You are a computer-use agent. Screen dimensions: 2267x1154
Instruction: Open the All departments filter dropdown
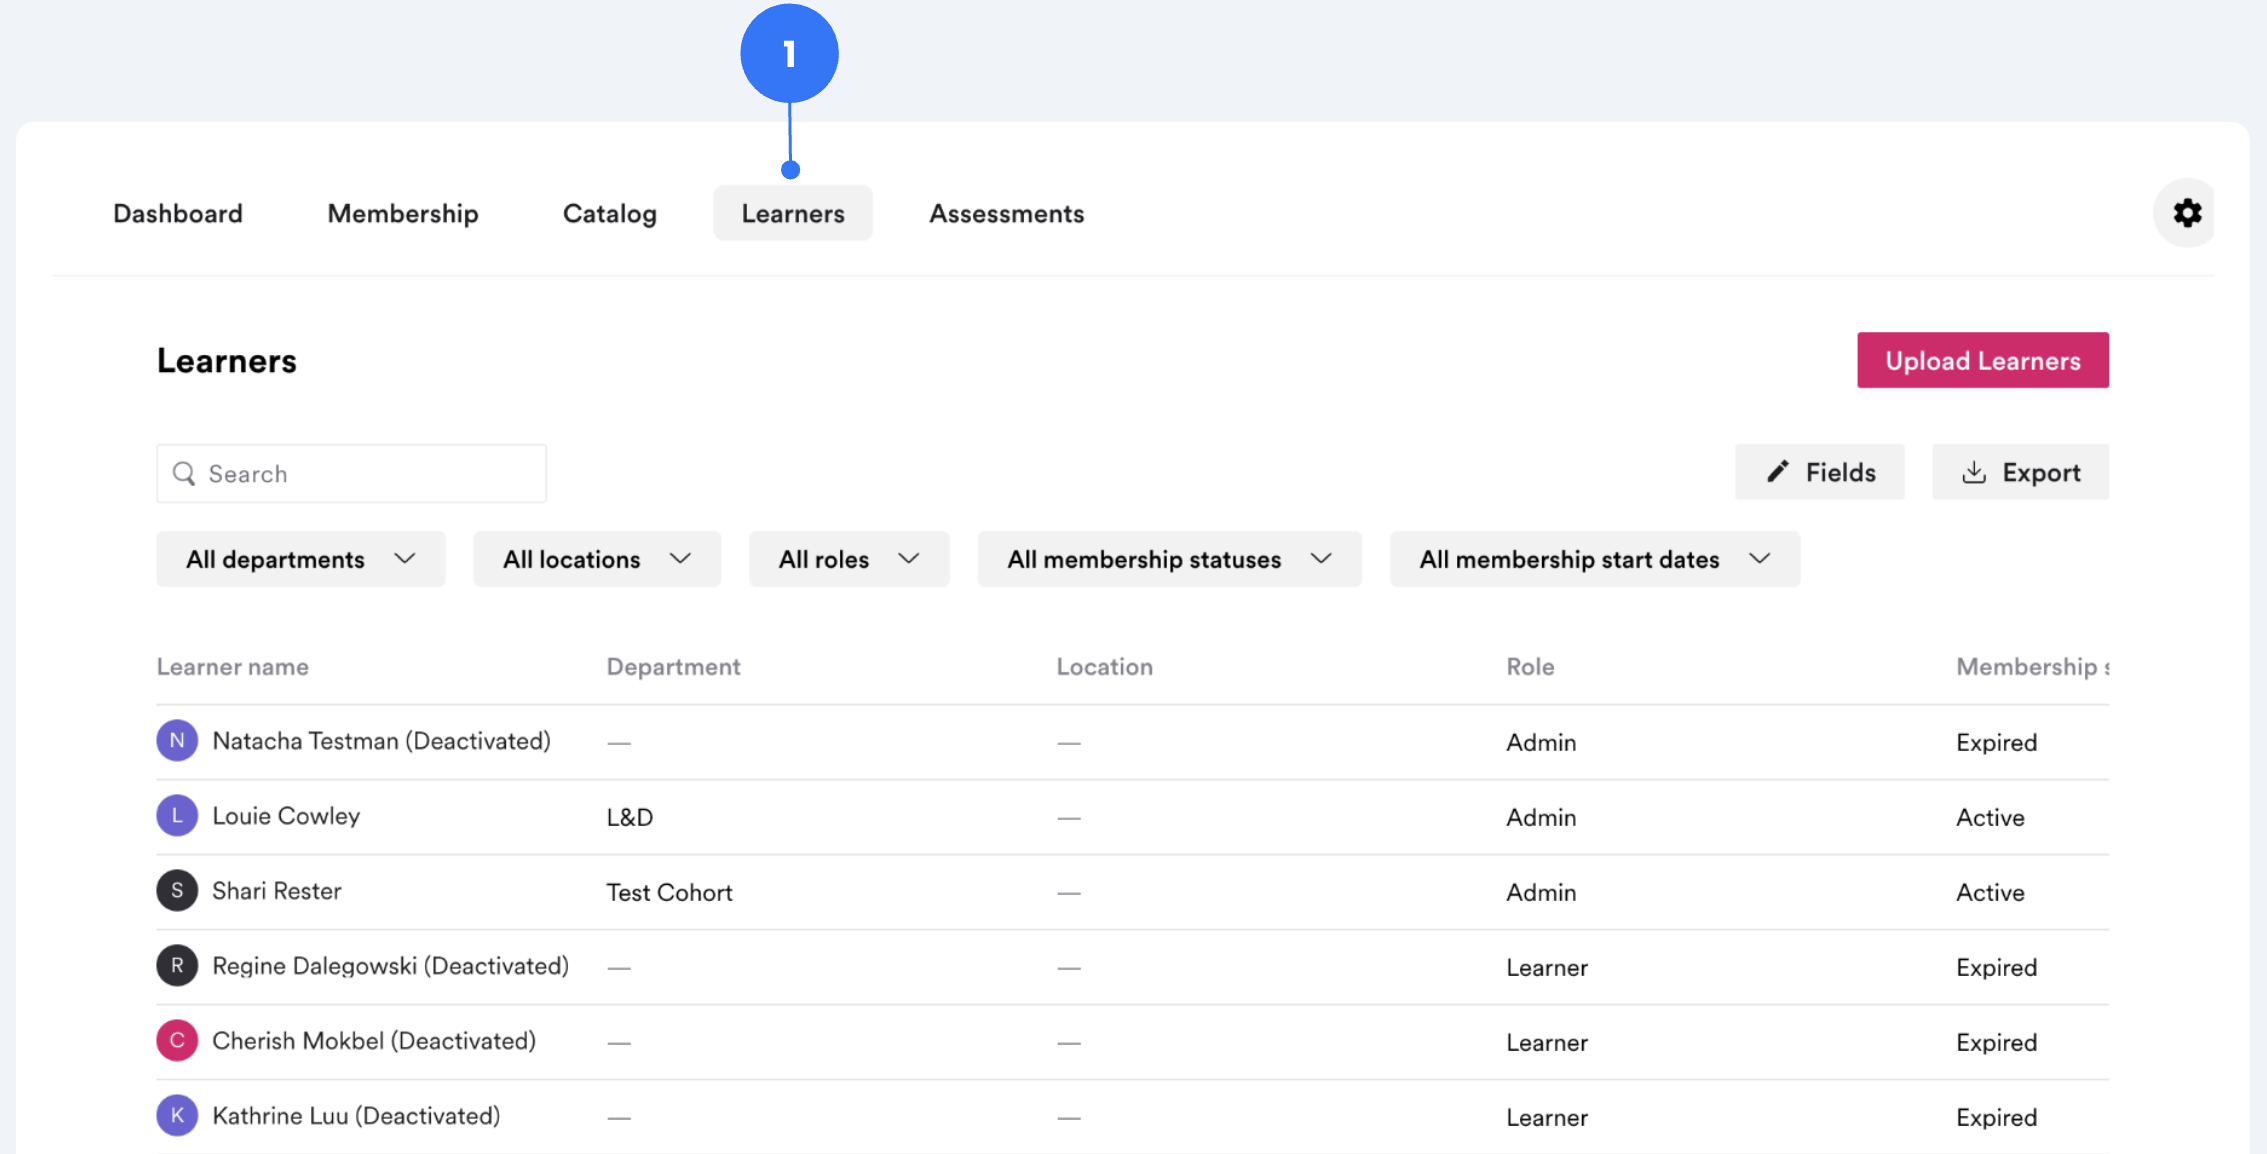(301, 559)
